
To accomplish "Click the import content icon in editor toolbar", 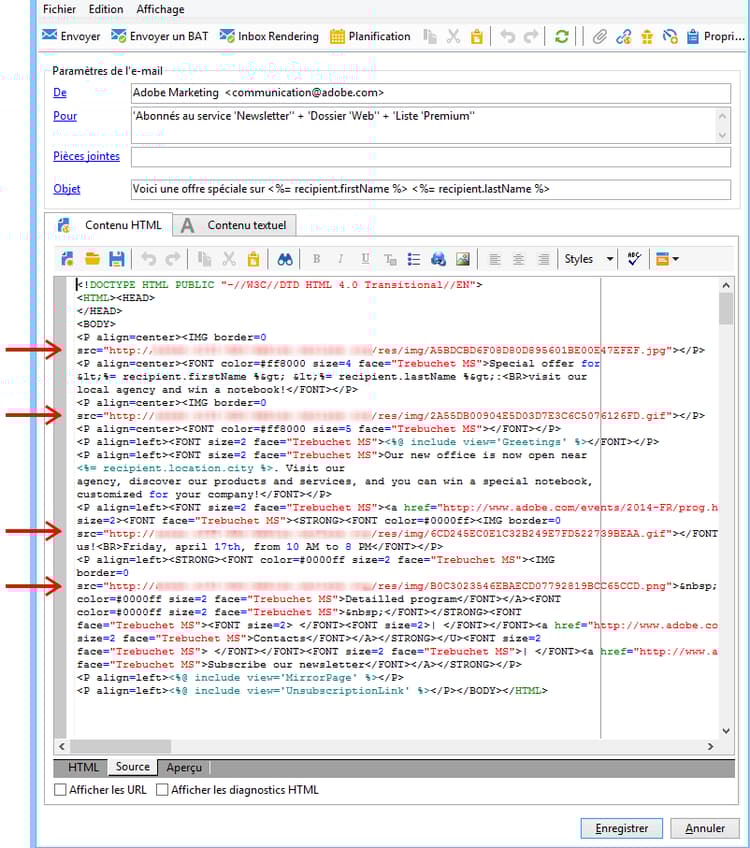I will pyautogui.click(x=68, y=259).
